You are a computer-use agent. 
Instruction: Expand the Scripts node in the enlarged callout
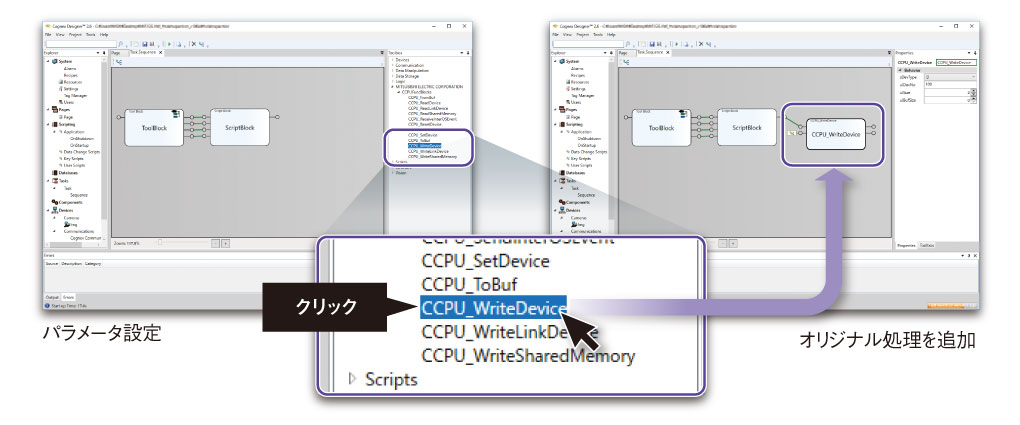click(352, 379)
